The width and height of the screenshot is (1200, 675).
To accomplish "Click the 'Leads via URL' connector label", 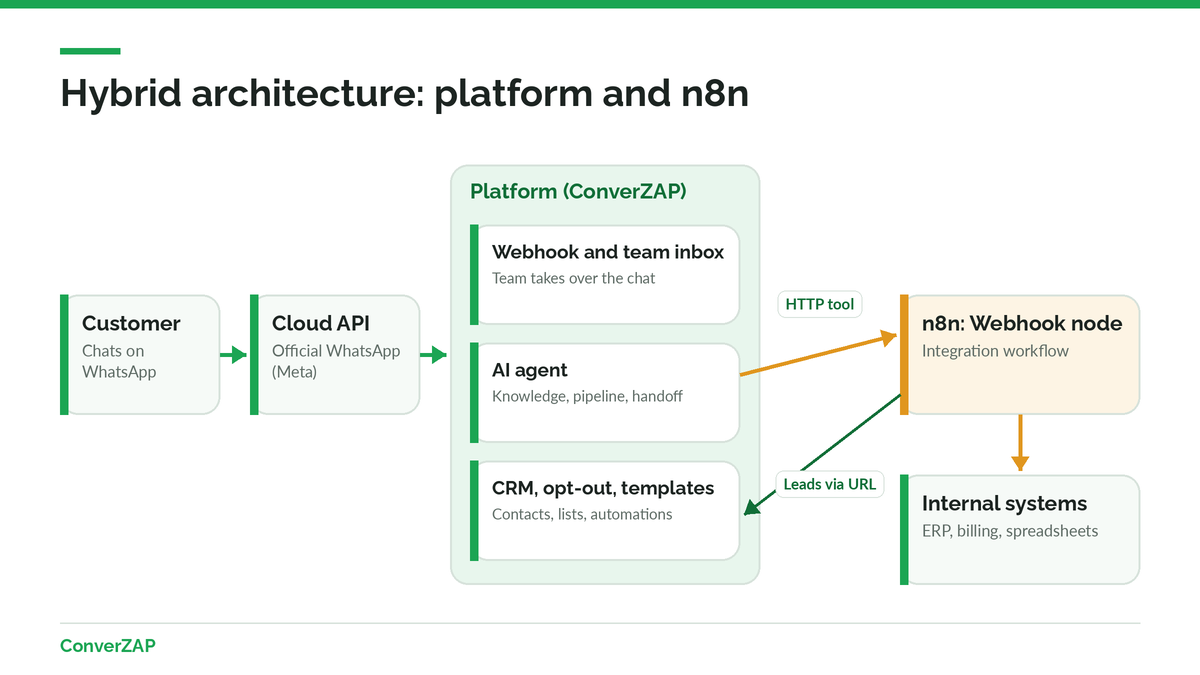I will click(830, 485).
